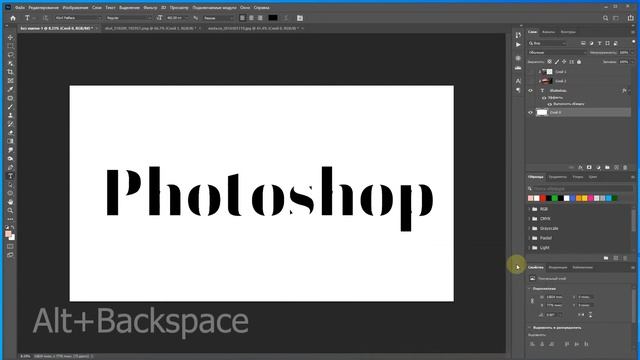Pick the red swatch in Swatches panel
640x360 pixels.
(542, 198)
